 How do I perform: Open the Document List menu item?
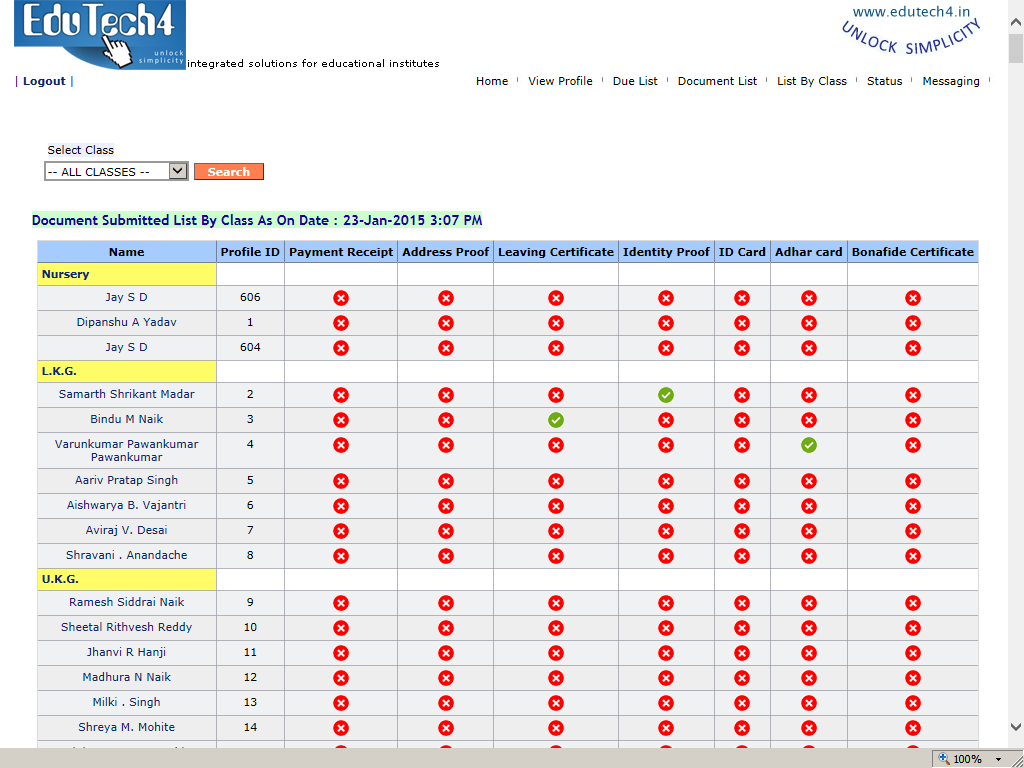717,81
